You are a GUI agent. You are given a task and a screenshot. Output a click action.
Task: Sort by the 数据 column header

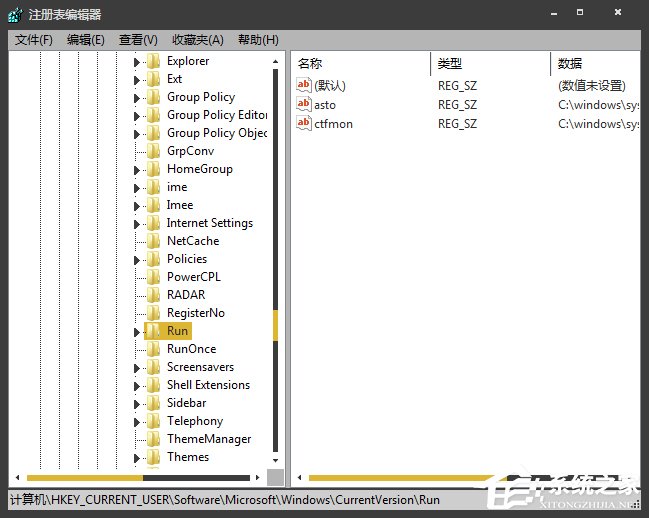pos(570,63)
